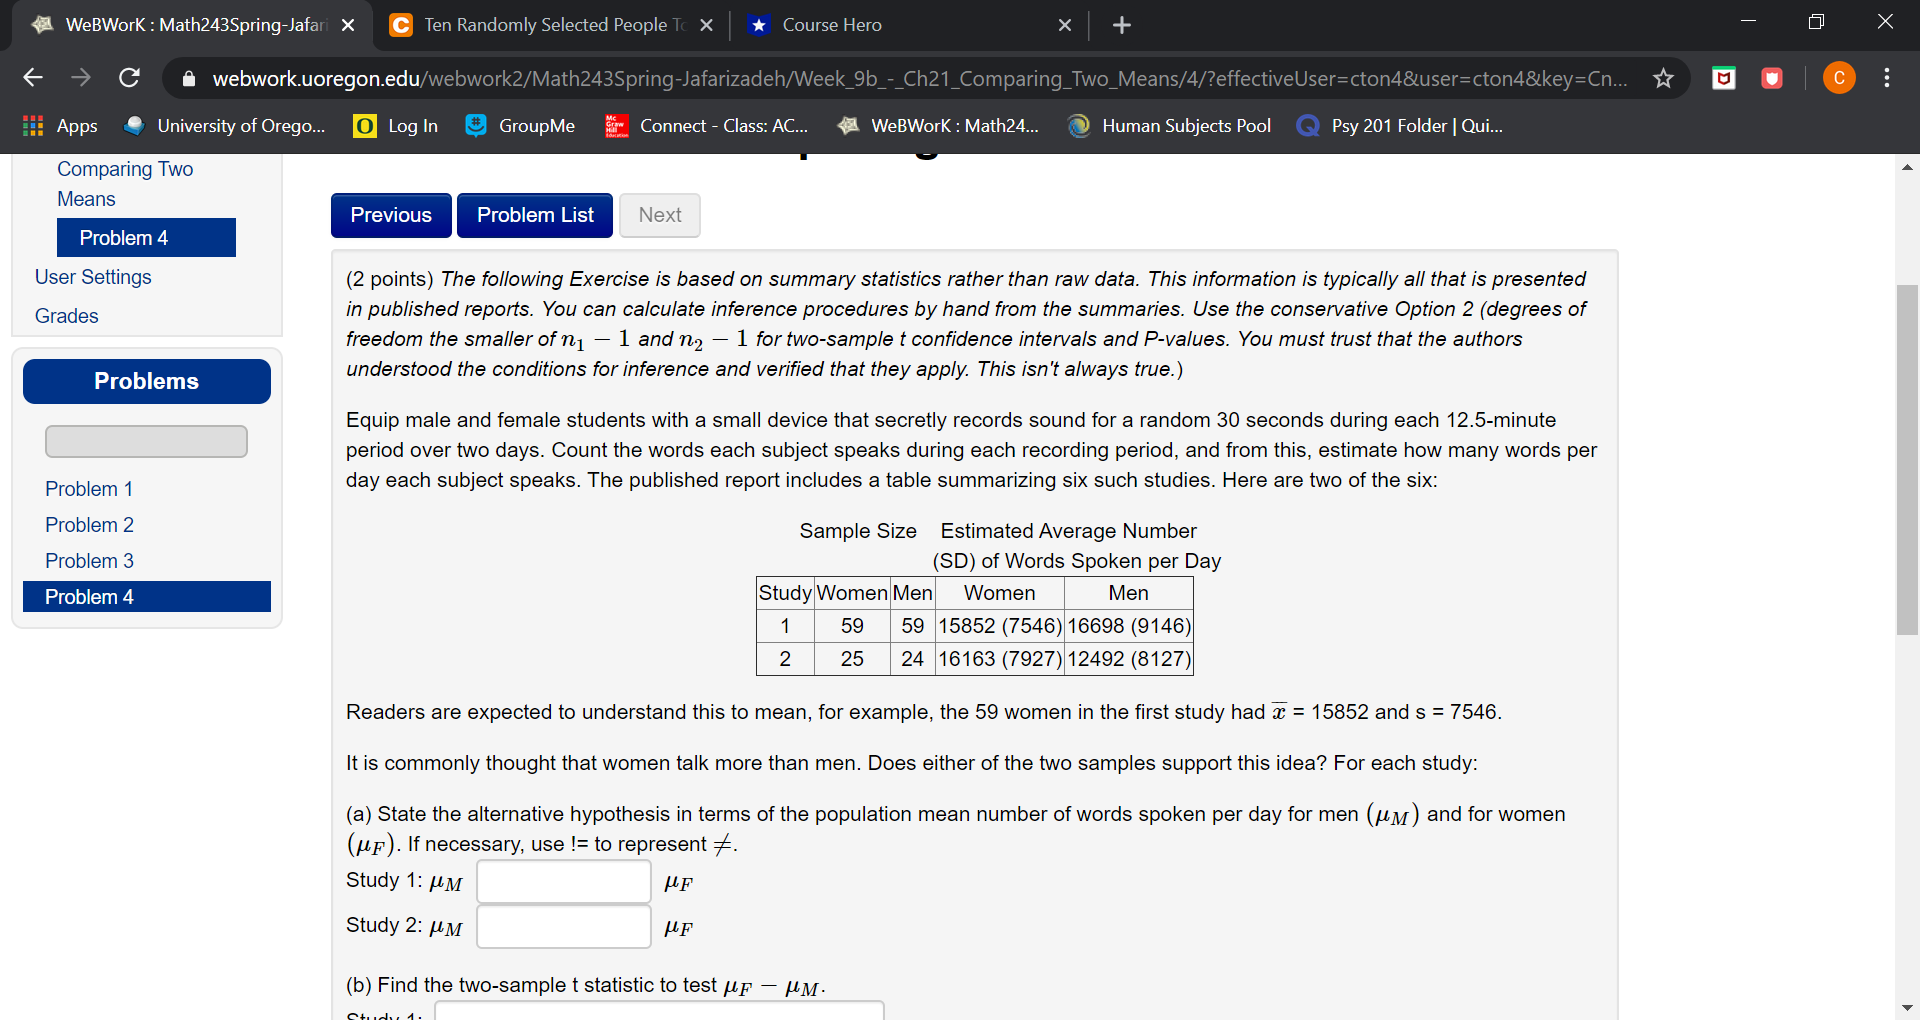
Task: Open the GroupMe bookmark
Action: click(x=519, y=125)
